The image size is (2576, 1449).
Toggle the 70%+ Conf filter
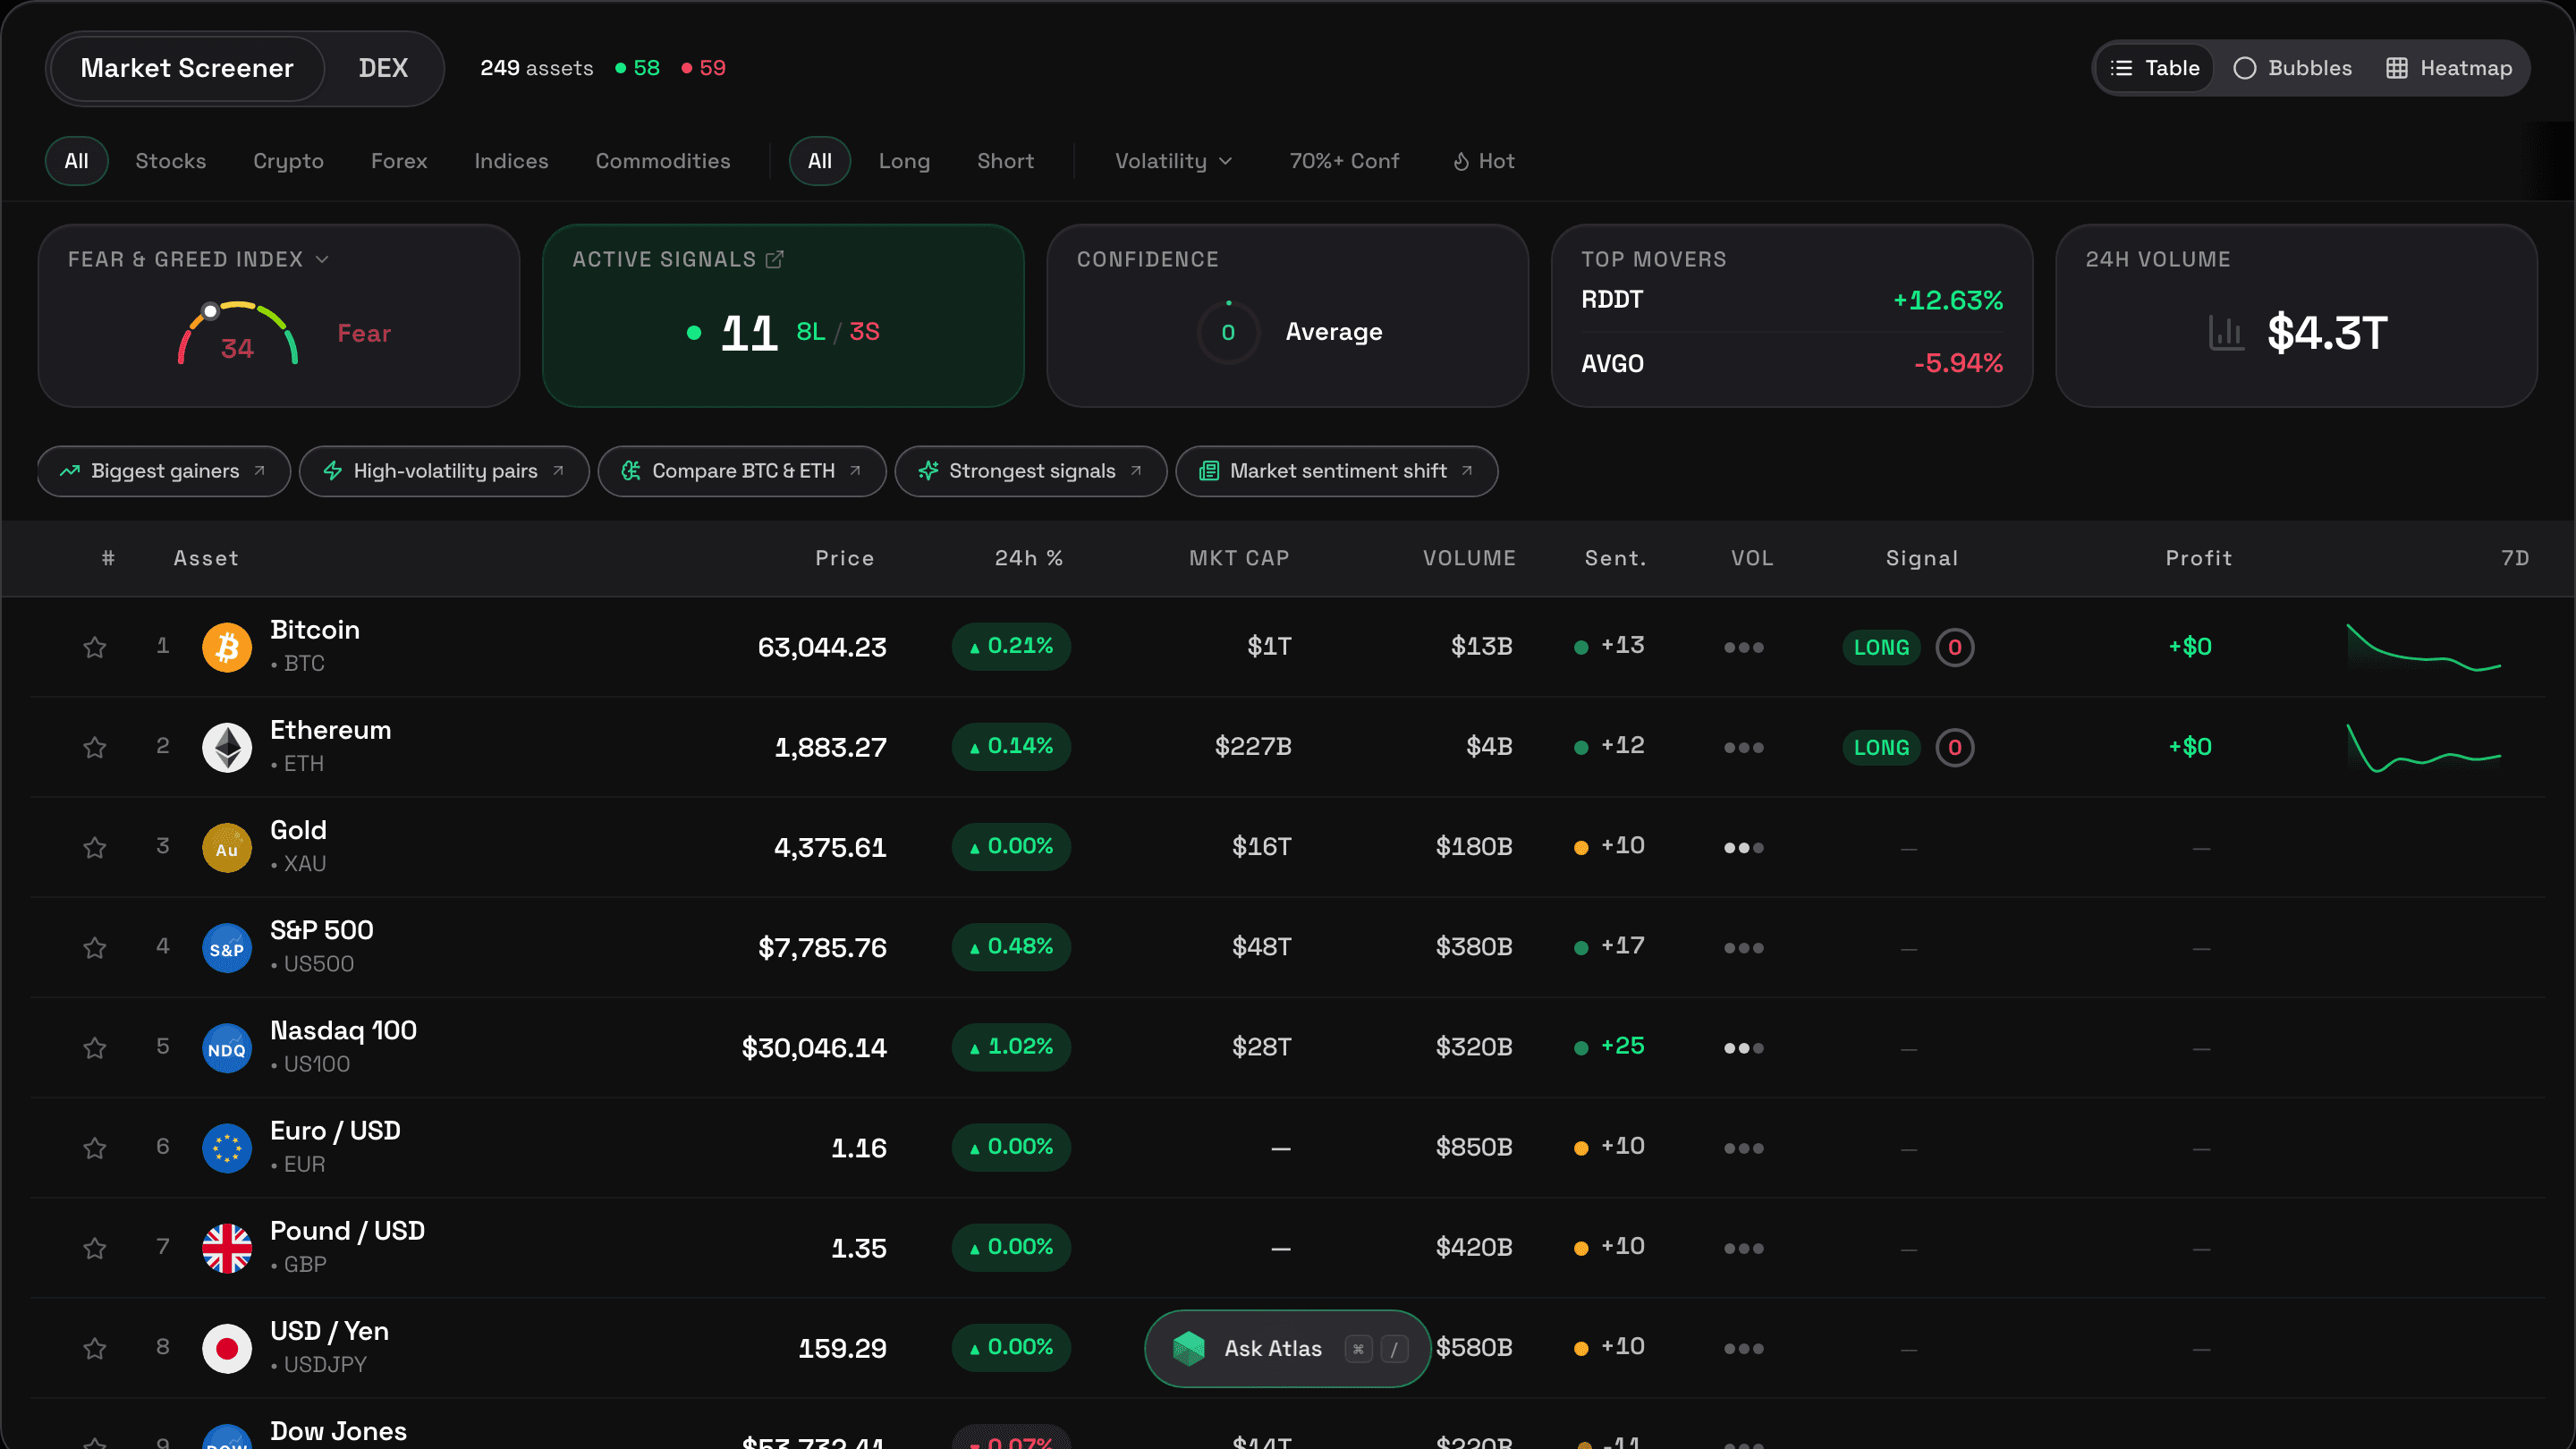click(1344, 161)
